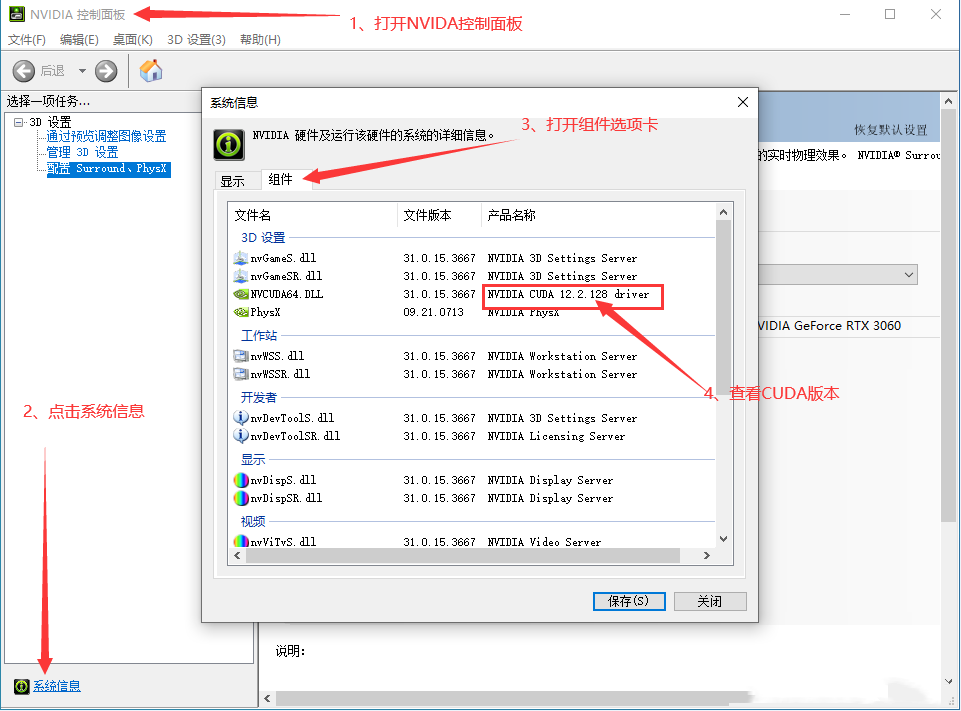Viewport: 961px width, 711px height.
Task: Open the back history dropdown arrow
Action: tap(82, 71)
